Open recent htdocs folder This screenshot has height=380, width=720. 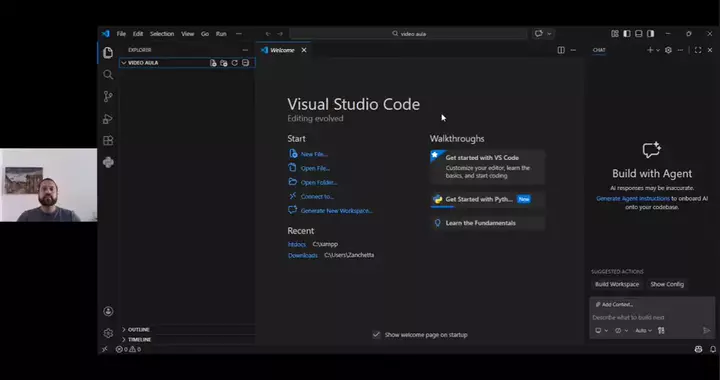[x=297, y=244]
